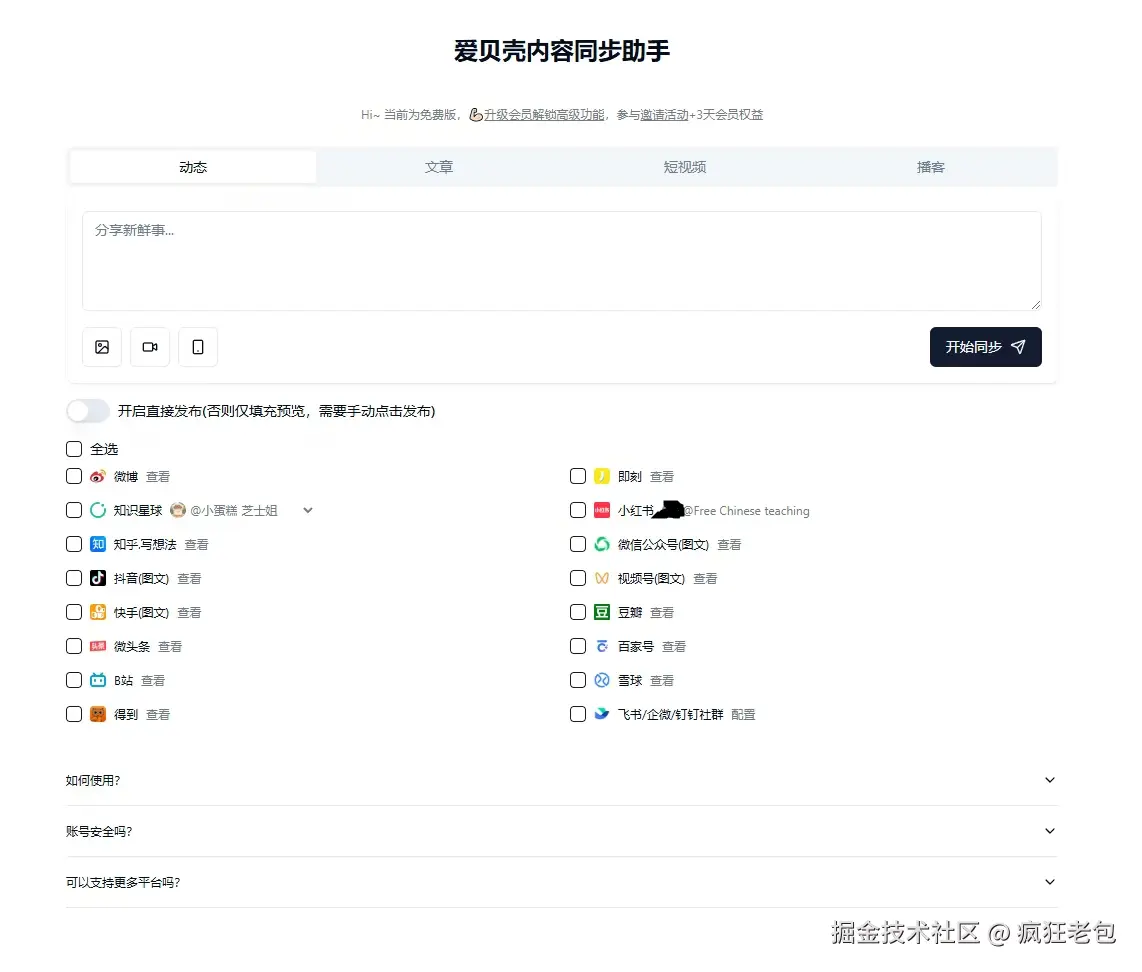Click the mobile phone icon button
The height and width of the screenshot is (972, 1142).
pos(198,347)
